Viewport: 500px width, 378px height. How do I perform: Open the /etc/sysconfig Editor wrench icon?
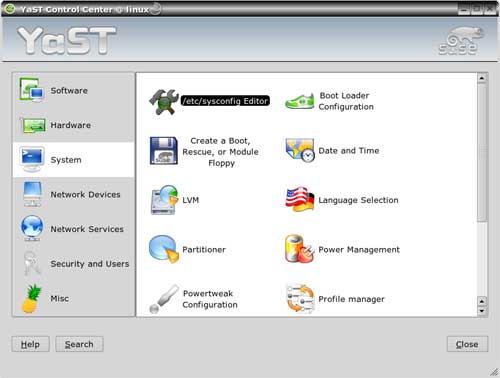pyautogui.click(x=164, y=102)
